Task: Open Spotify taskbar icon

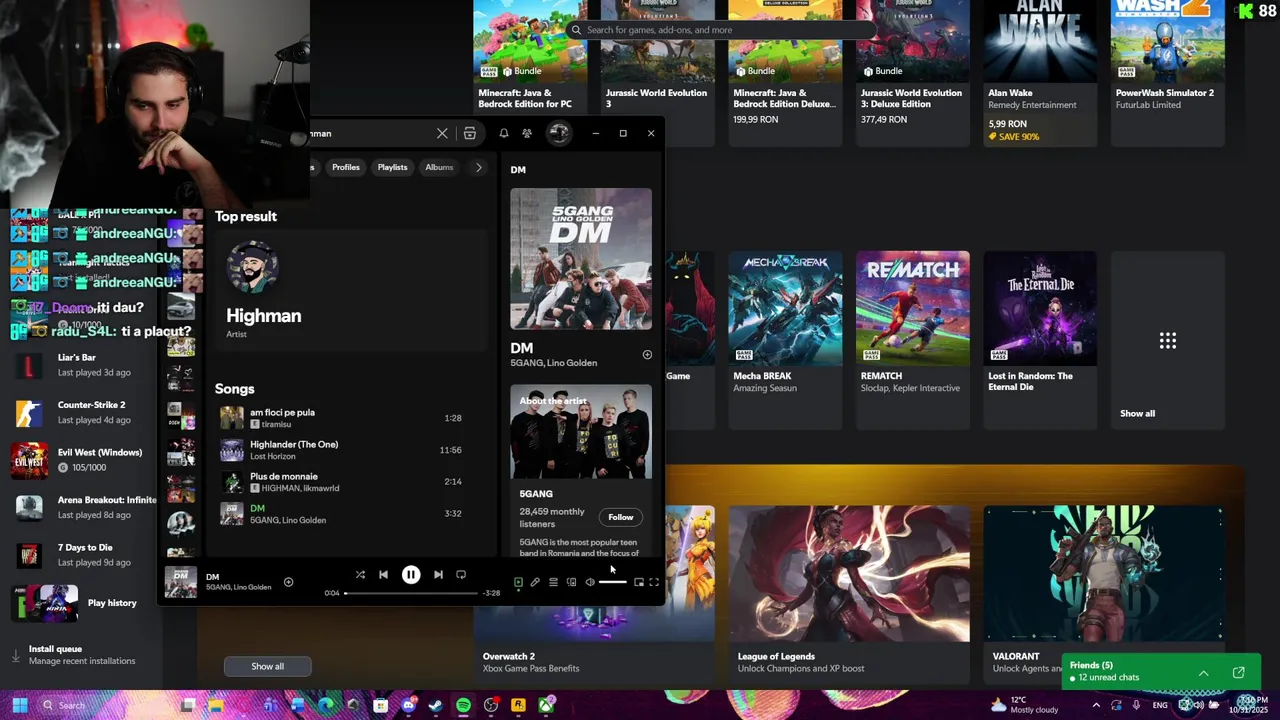Action: 463,705
